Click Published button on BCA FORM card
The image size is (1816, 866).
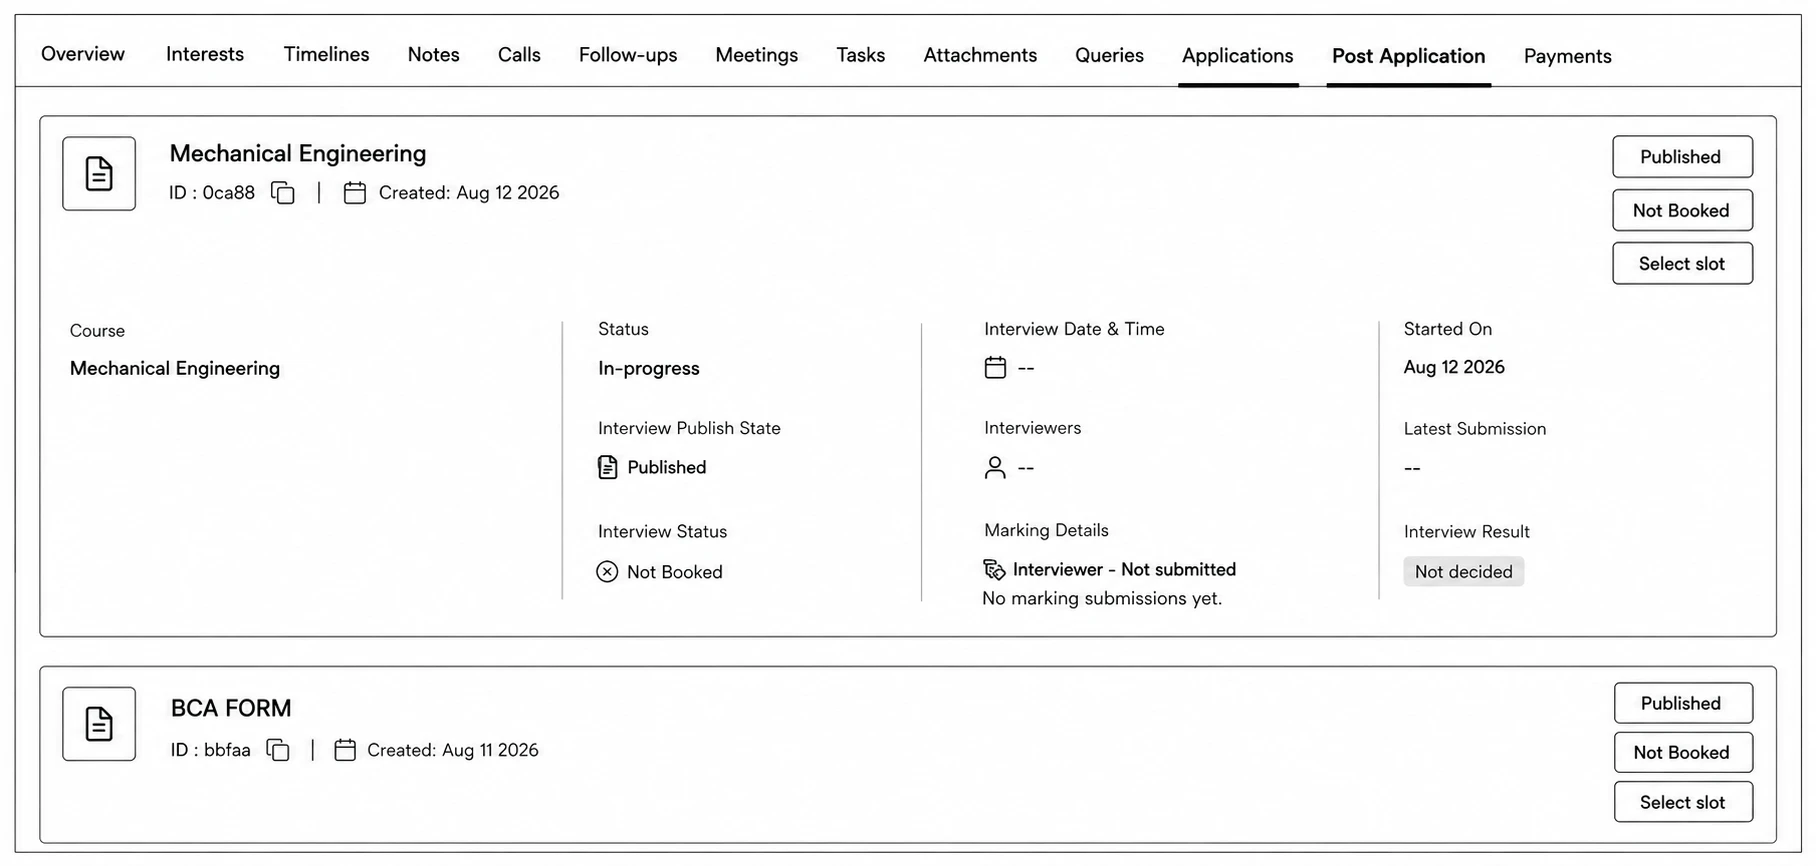point(1683,703)
